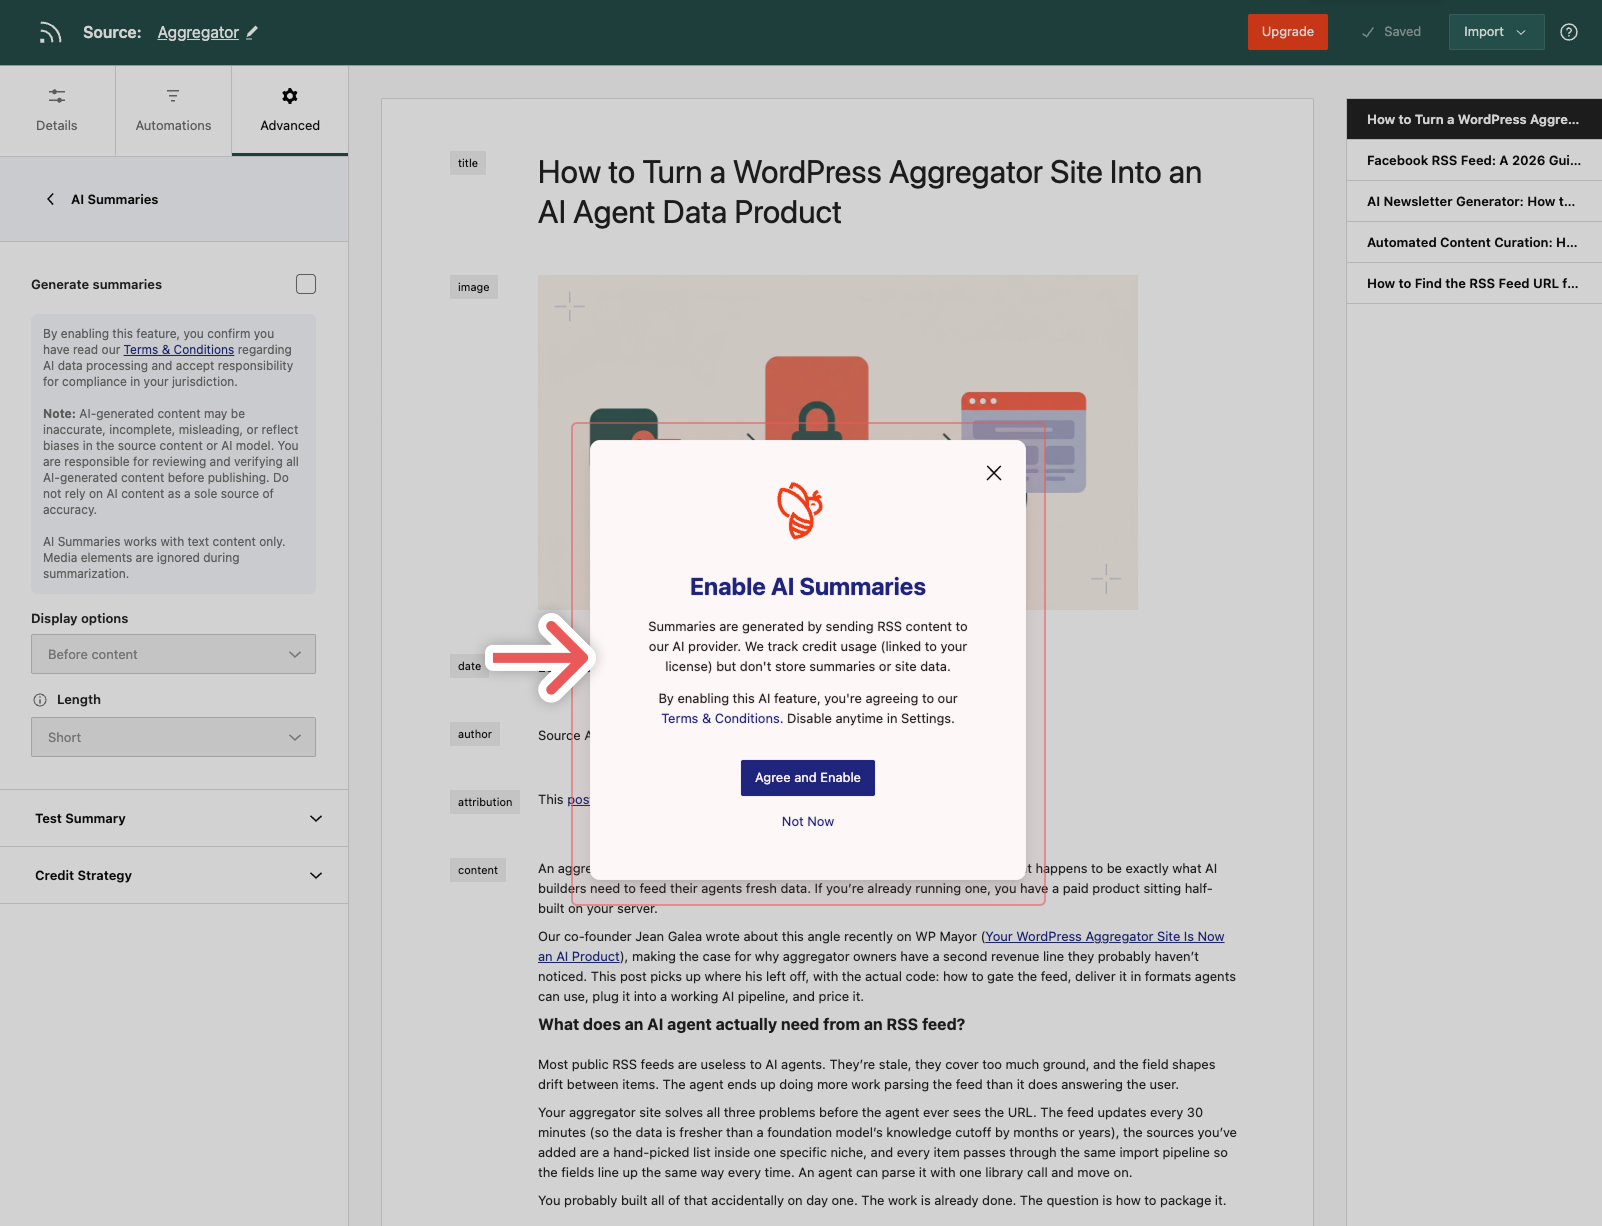Image resolution: width=1602 pixels, height=1226 pixels.
Task: Click the 'author' field label
Action: 475,734
